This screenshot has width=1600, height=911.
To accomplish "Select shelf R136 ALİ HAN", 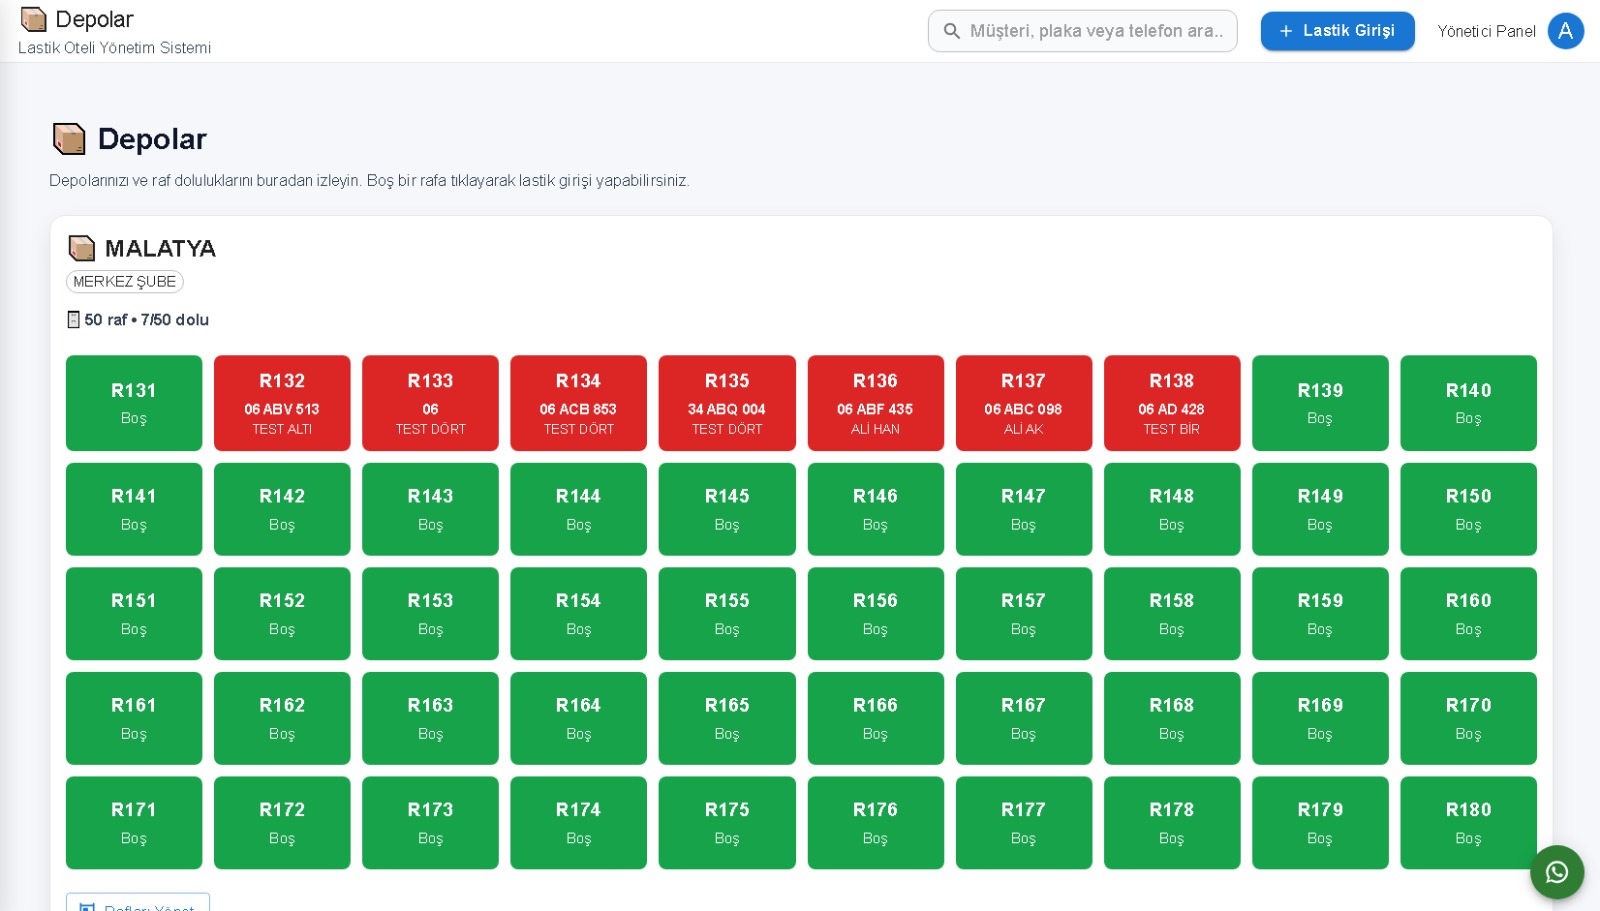I will click(875, 403).
